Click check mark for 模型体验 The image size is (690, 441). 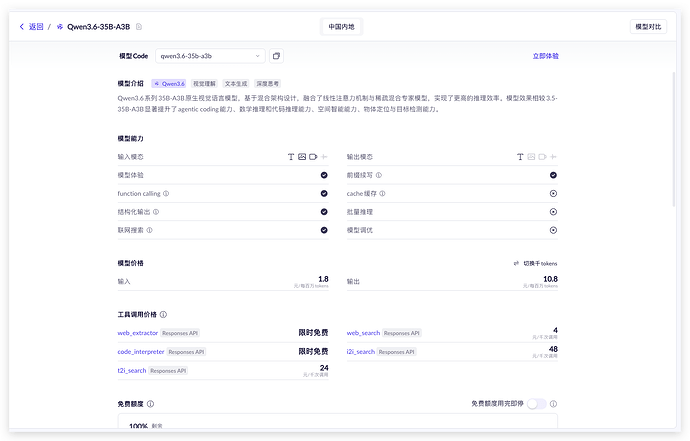point(324,175)
